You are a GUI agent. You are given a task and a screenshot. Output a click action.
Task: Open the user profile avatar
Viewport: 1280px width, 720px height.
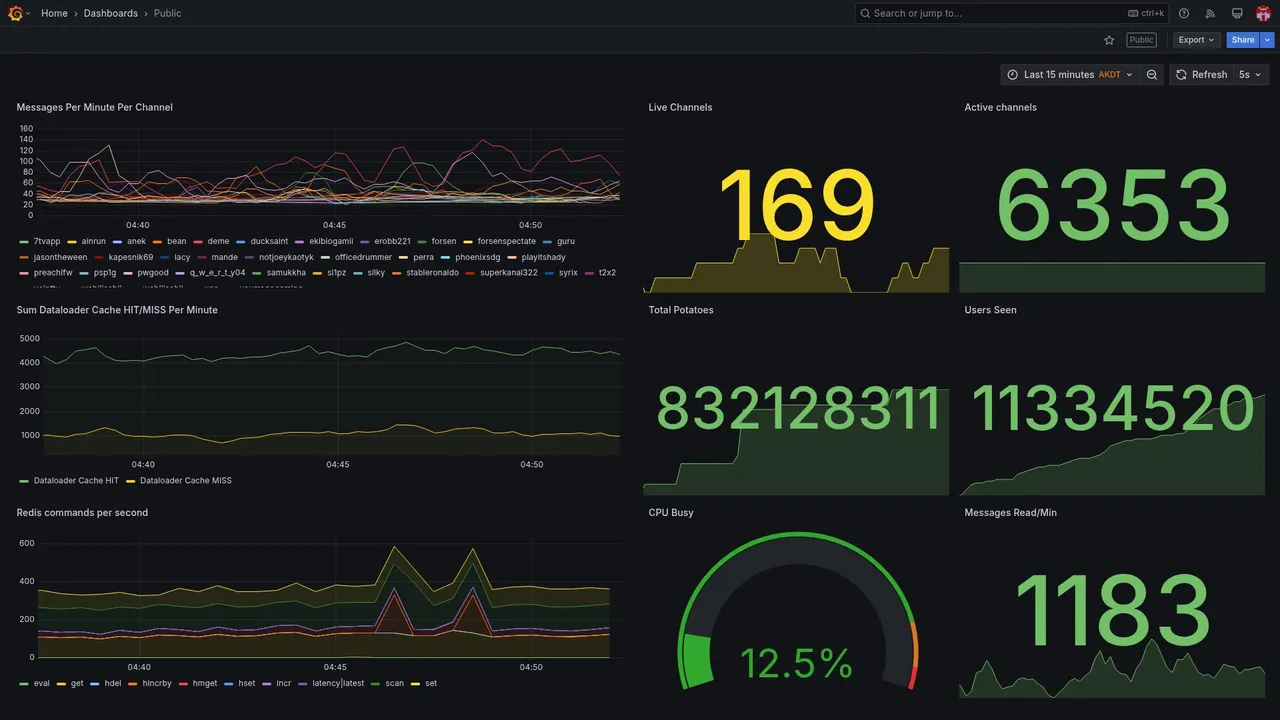click(x=1263, y=13)
